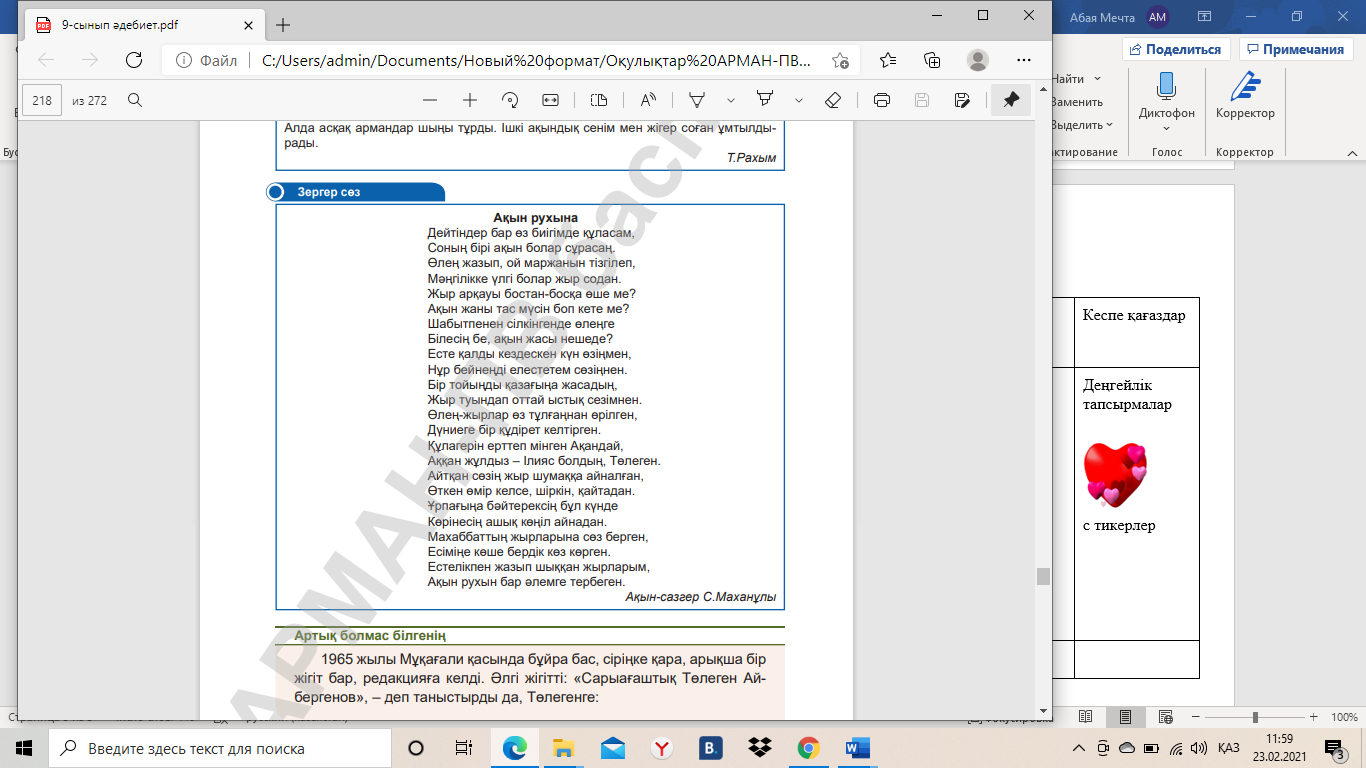Open Примечания in the Word window
Viewport: 1366px width, 768px height.
pos(1295,49)
